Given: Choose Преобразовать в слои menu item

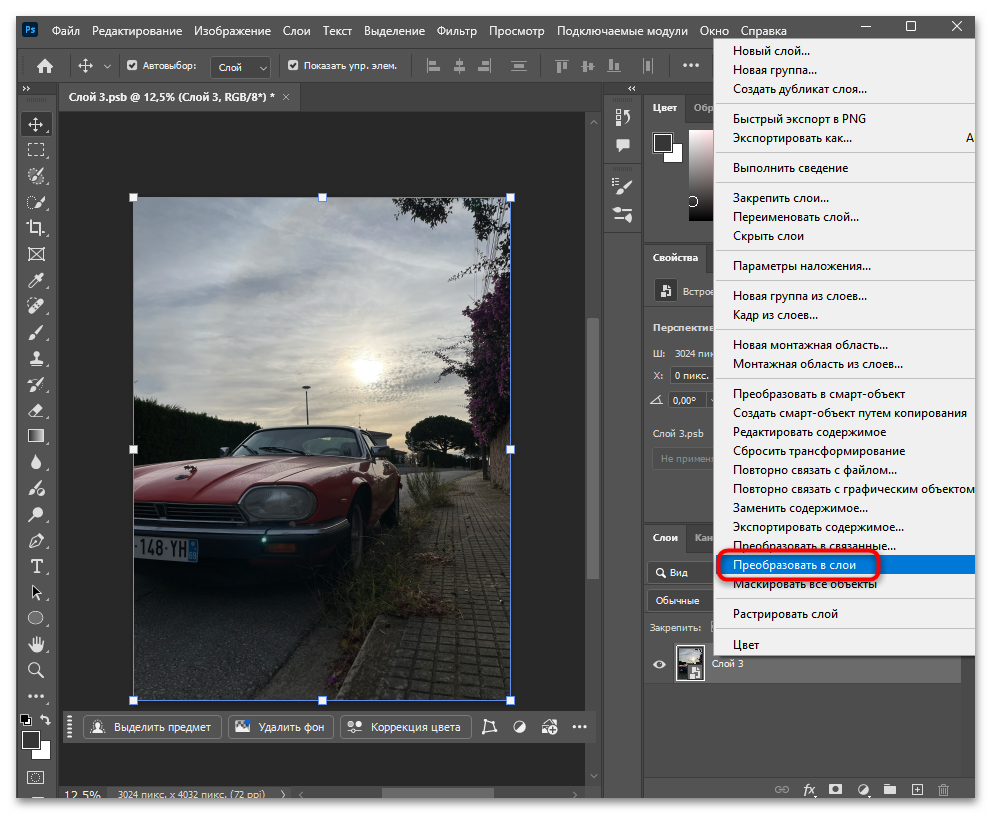Looking at the screenshot, I should pos(795,565).
